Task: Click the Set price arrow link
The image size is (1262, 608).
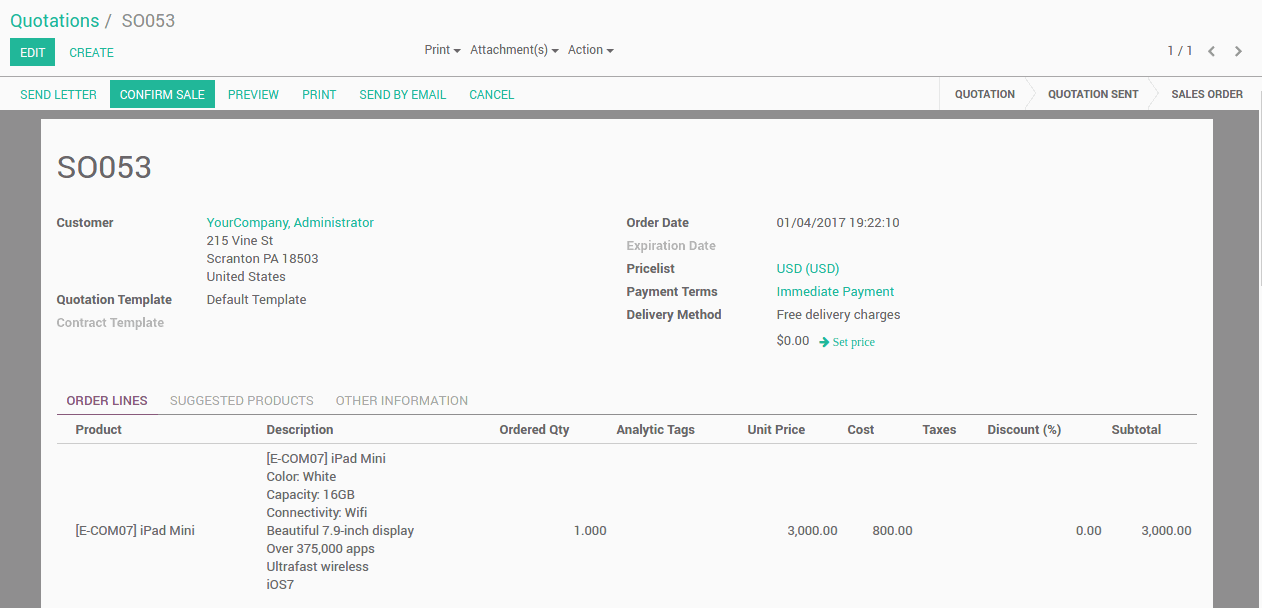Action: pyautogui.click(x=847, y=342)
